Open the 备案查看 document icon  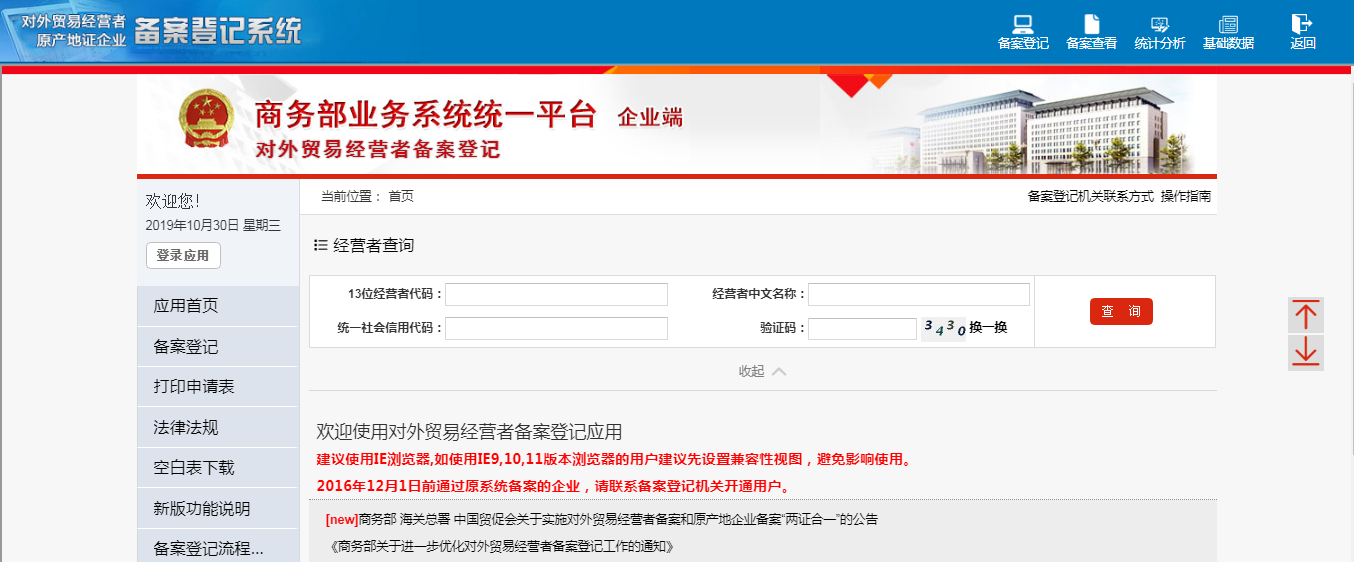pyautogui.click(x=1091, y=25)
